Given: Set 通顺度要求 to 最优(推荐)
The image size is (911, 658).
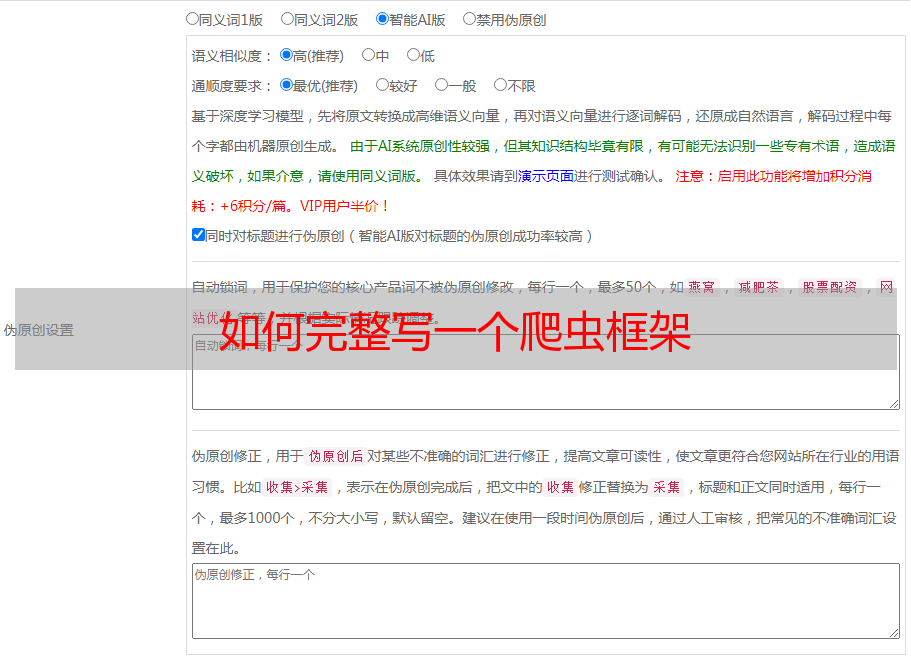Looking at the screenshot, I should (x=286, y=85).
